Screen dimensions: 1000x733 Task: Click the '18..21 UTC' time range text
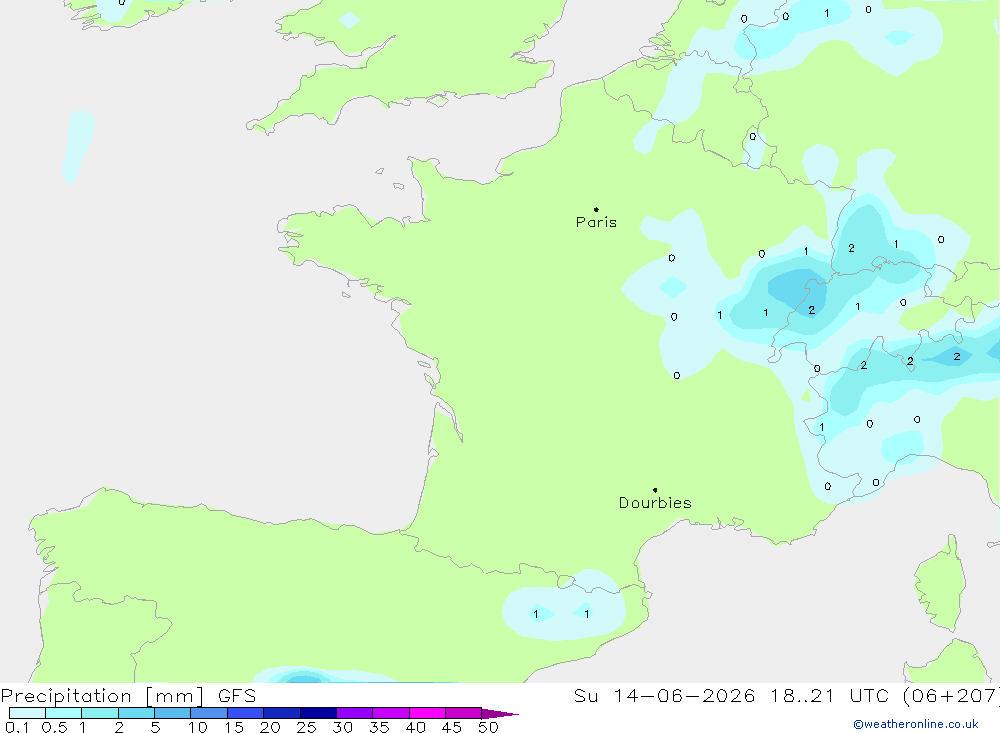click(832, 696)
